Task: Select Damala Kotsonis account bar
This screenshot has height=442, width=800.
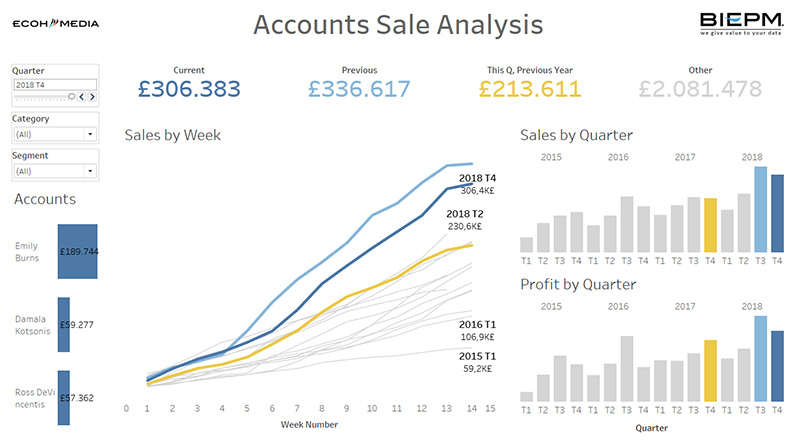Action: [64, 325]
